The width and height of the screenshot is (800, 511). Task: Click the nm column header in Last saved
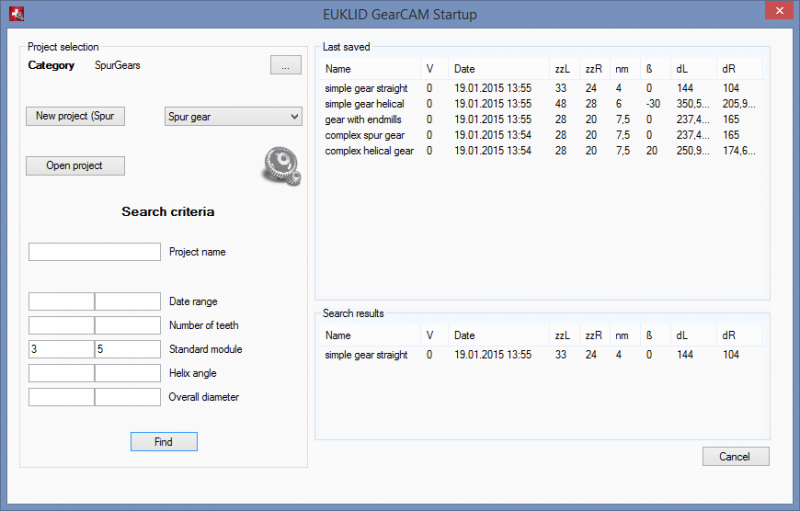(x=624, y=69)
